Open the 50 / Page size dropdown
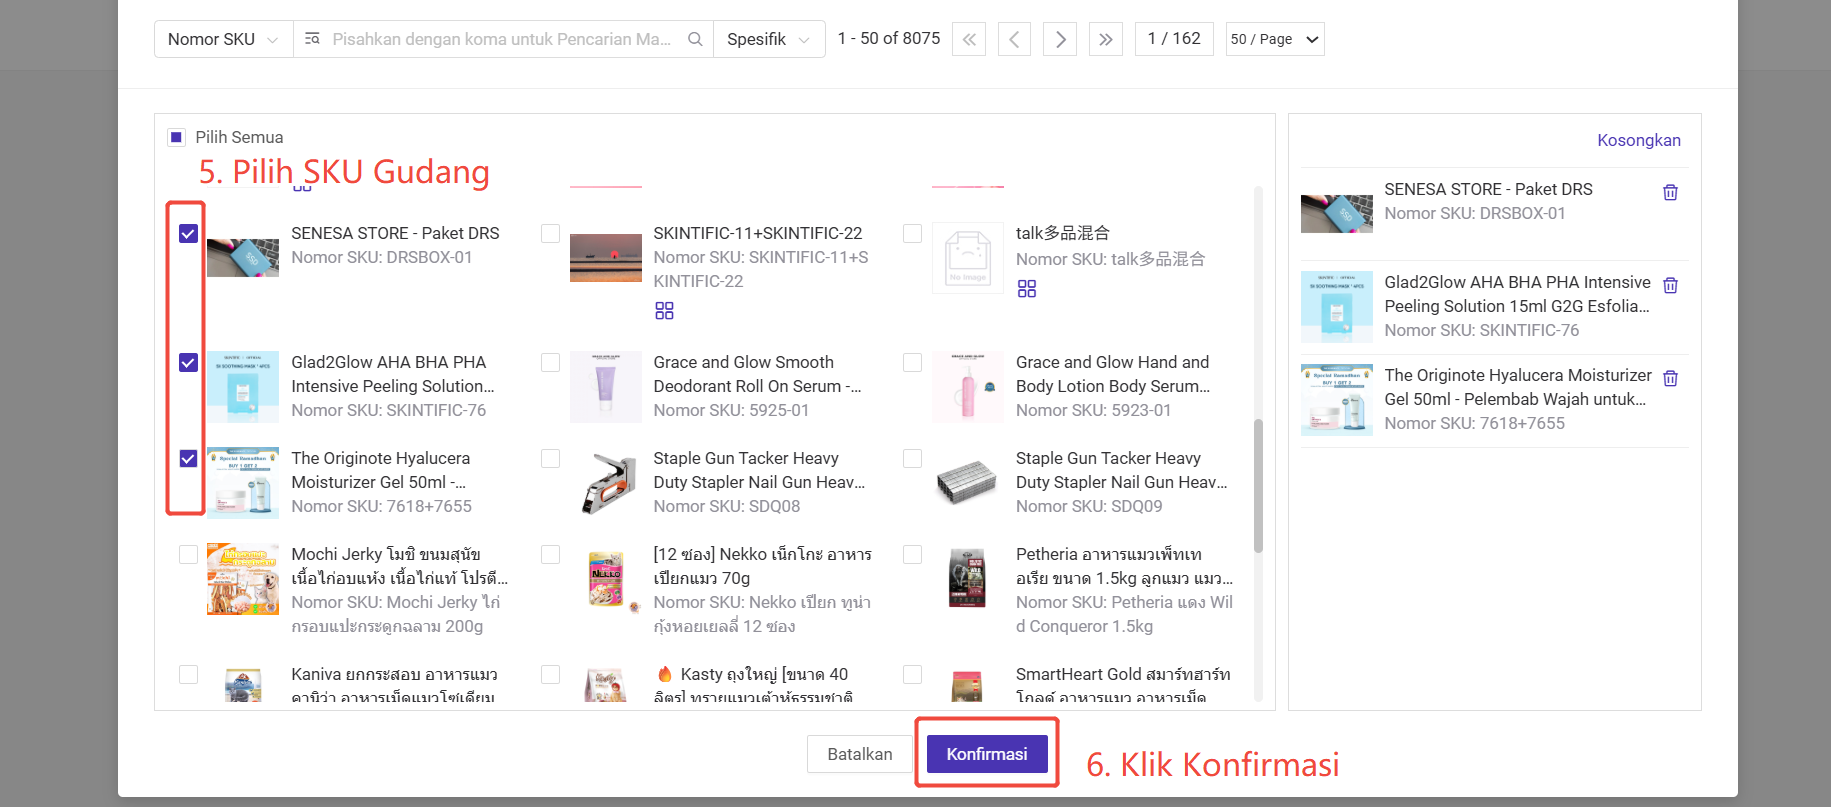1831x807 pixels. point(1274,39)
